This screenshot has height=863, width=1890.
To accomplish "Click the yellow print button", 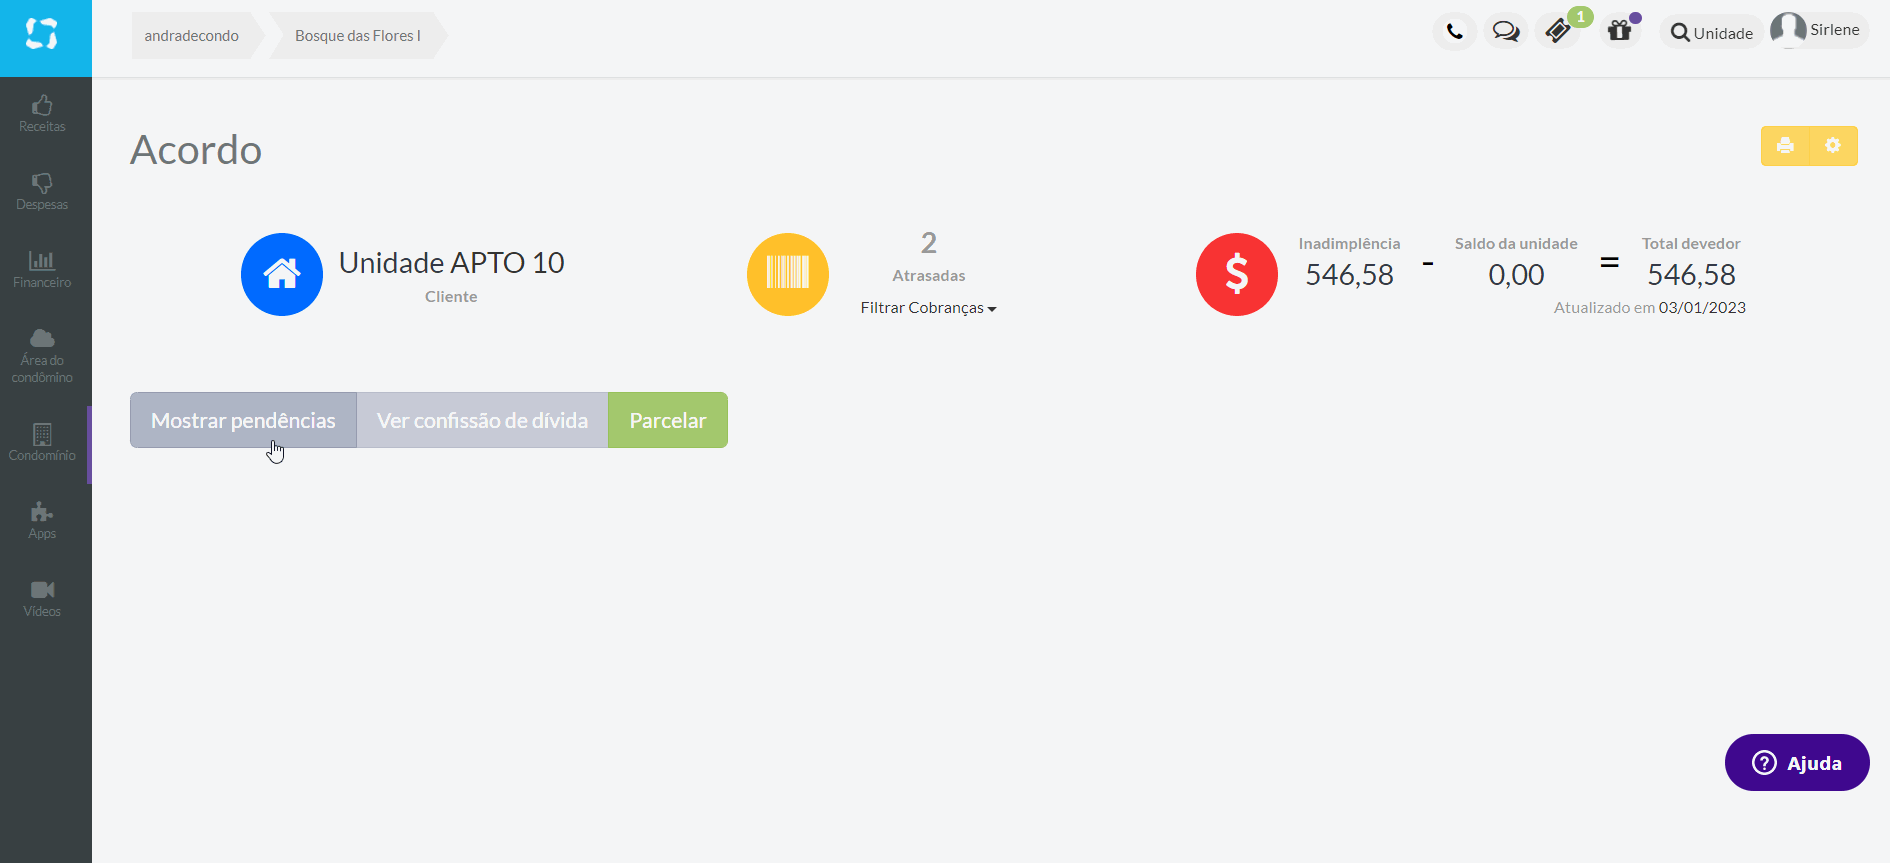I will click(1785, 146).
